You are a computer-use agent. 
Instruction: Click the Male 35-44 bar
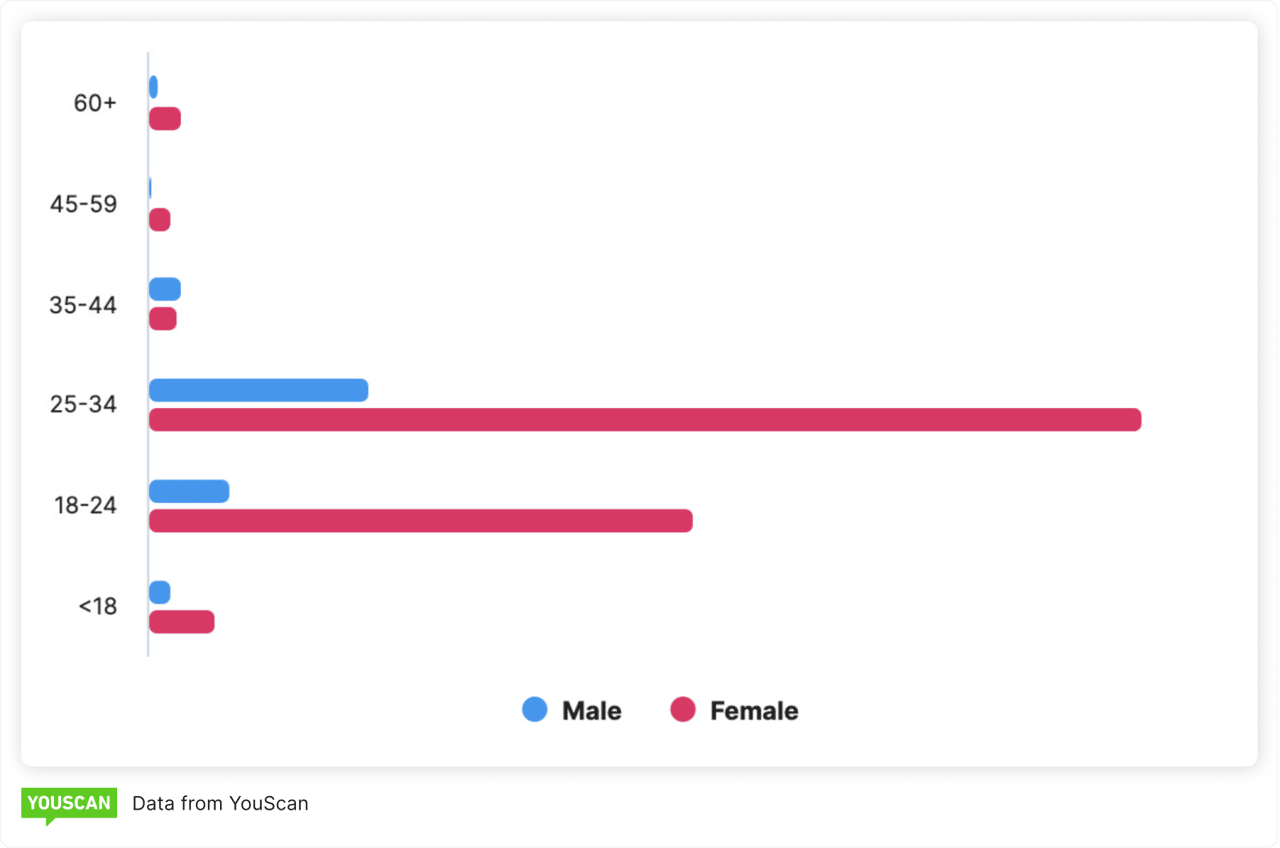[x=165, y=289]
